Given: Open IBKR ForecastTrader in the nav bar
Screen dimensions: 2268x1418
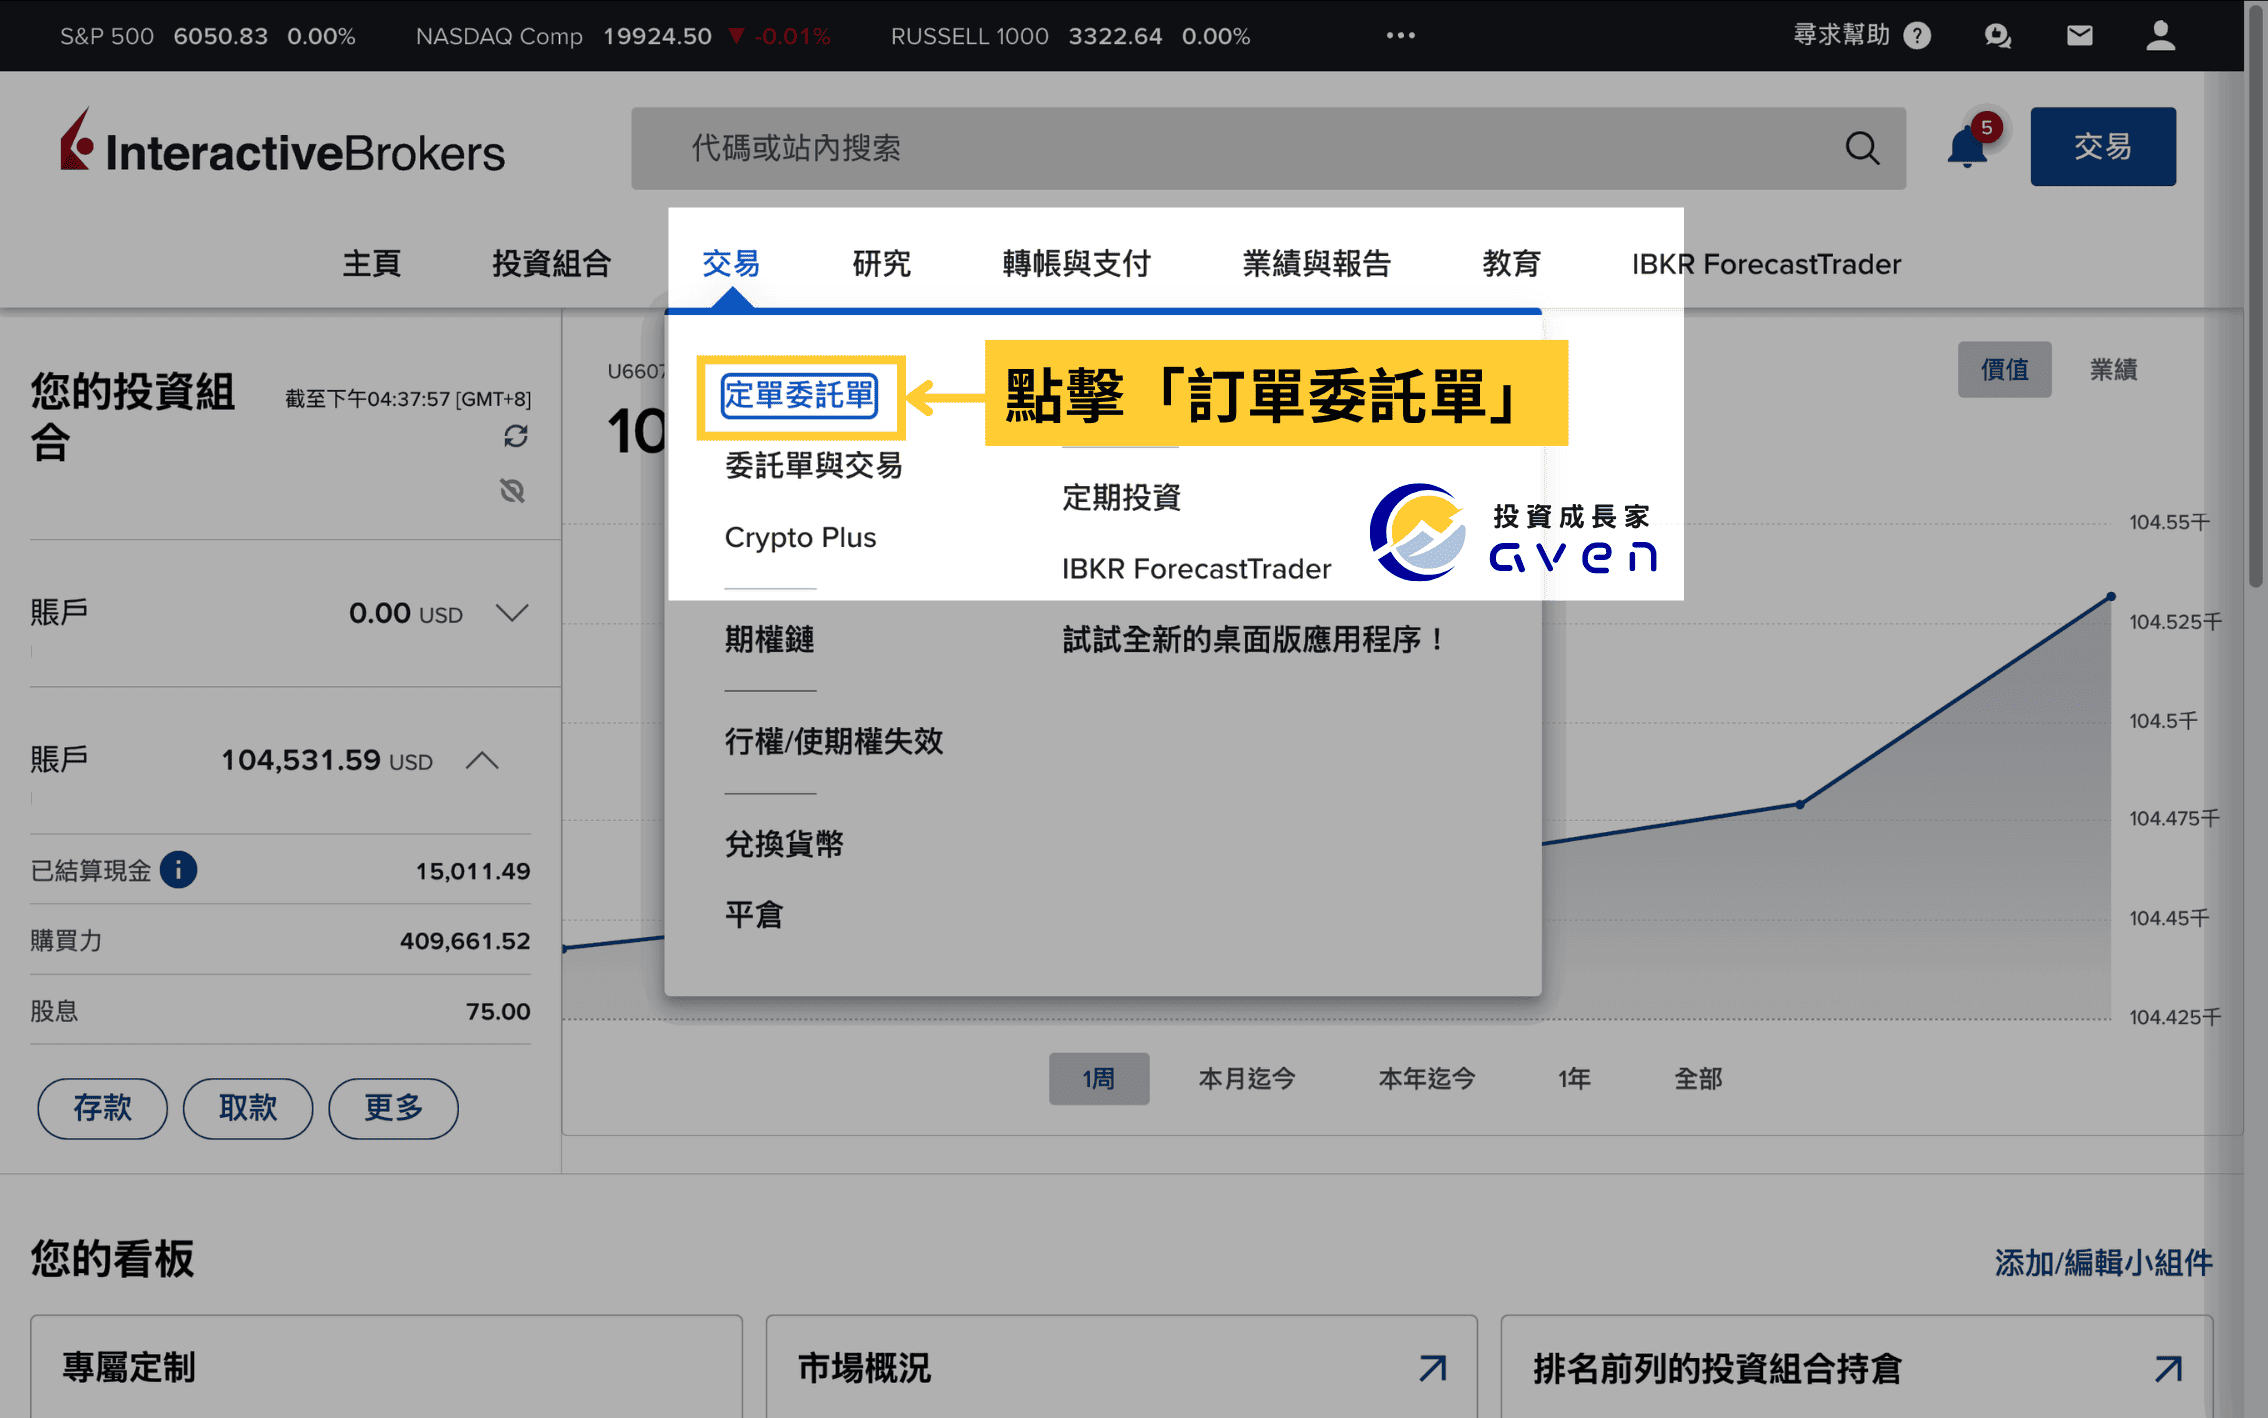Looking at the screenshot, I should pos(1766,263).
